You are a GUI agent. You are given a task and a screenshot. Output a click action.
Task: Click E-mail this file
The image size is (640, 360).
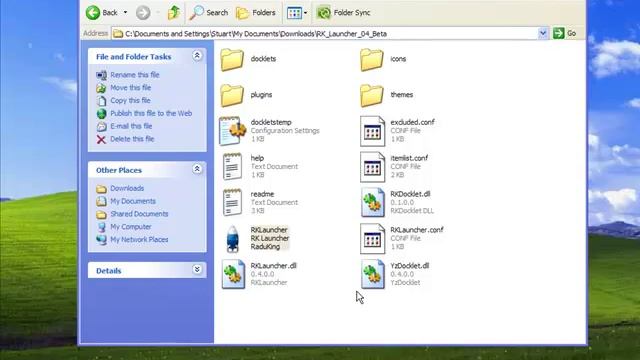(x=131, y=126)
